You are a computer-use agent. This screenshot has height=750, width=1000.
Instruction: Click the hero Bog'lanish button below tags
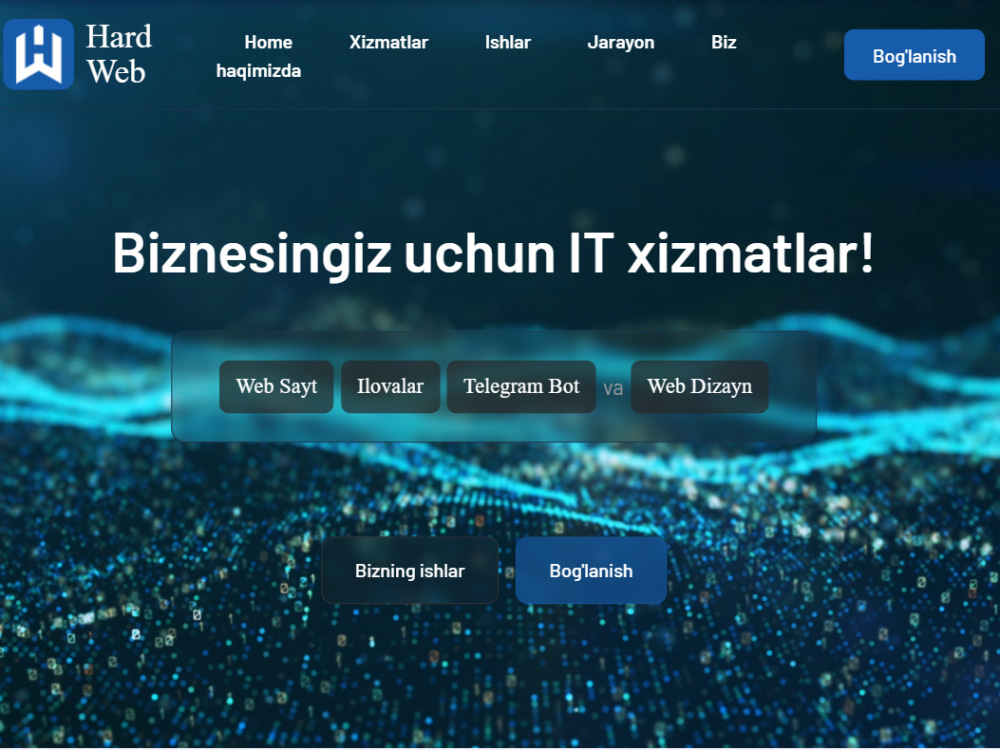591,571
